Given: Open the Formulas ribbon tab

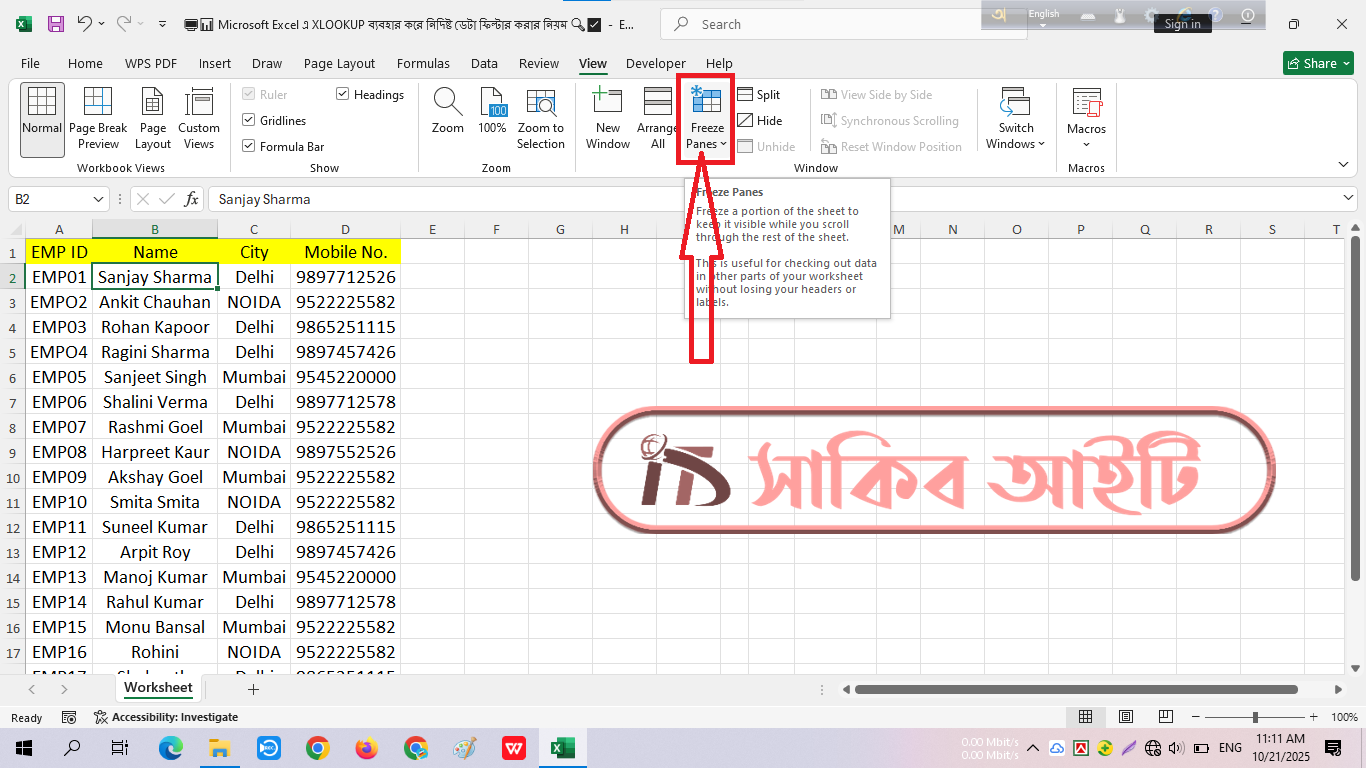Looking at the screenshot, I should coord(423,63).
